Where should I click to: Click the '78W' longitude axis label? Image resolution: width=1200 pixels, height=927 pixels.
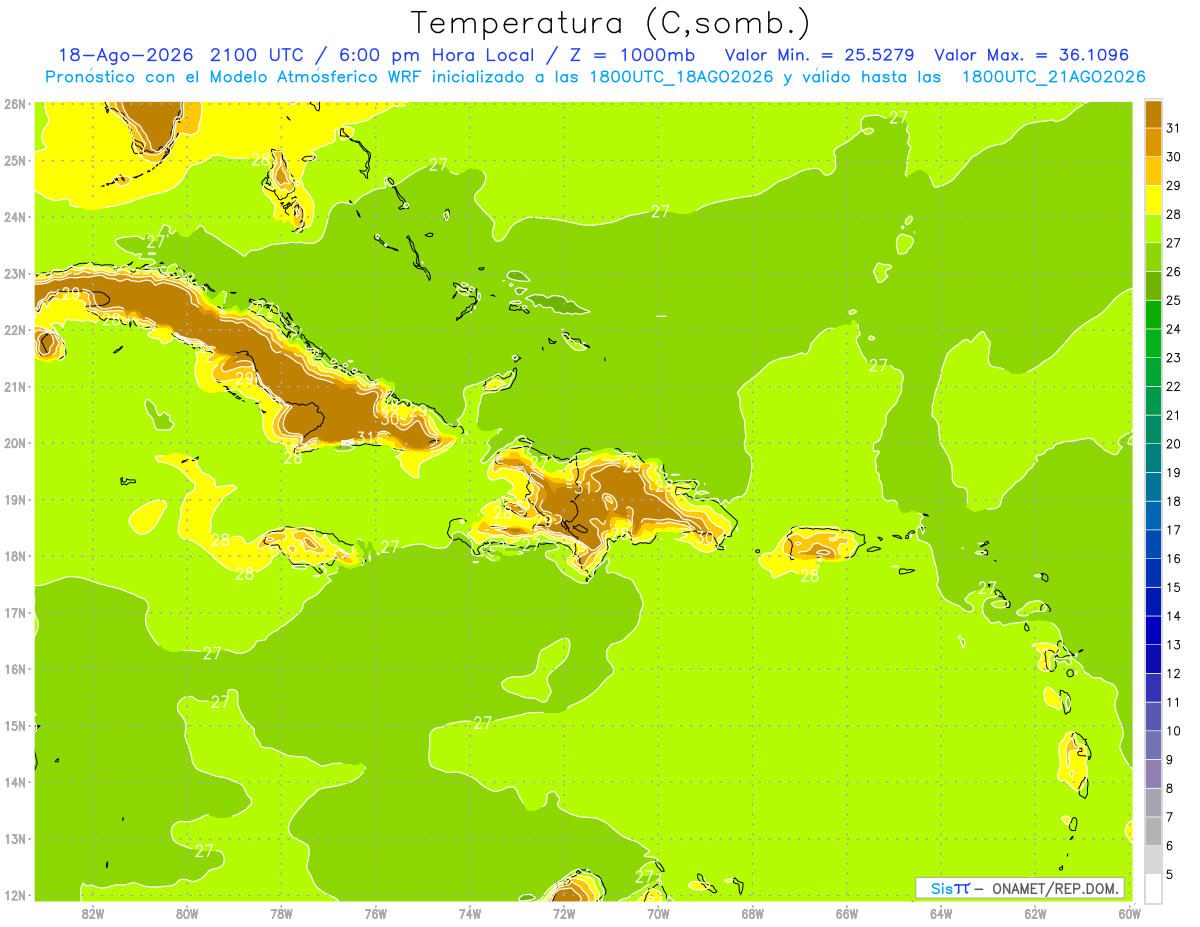pos(281,914)
